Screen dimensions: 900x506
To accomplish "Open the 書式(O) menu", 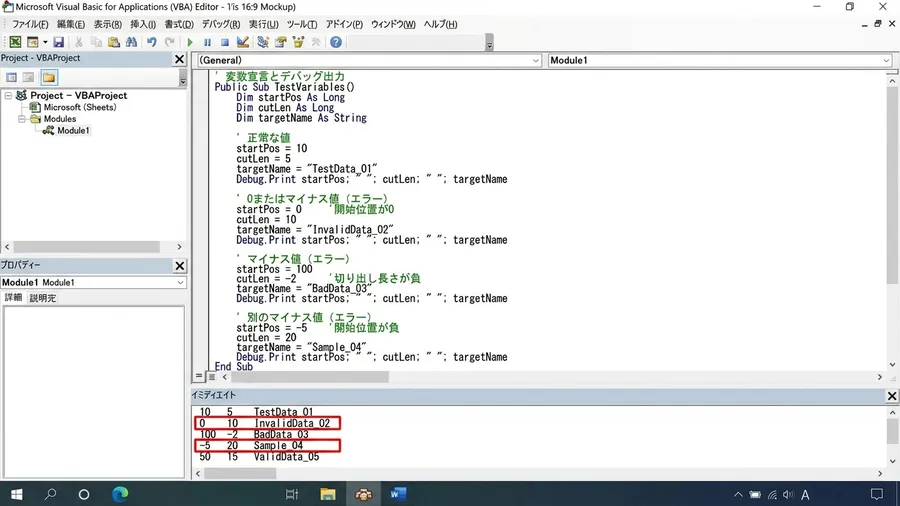I will [179, 24].
